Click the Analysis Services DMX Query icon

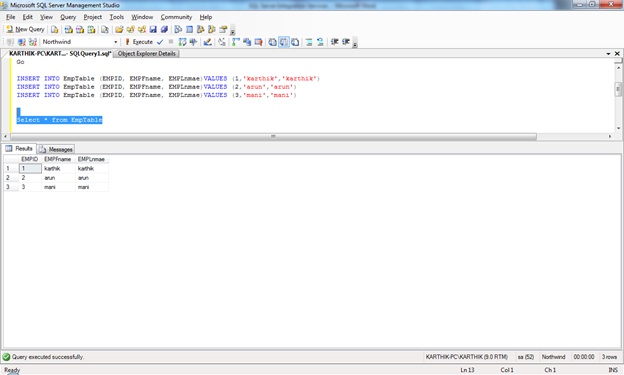(x=80, y=29)
